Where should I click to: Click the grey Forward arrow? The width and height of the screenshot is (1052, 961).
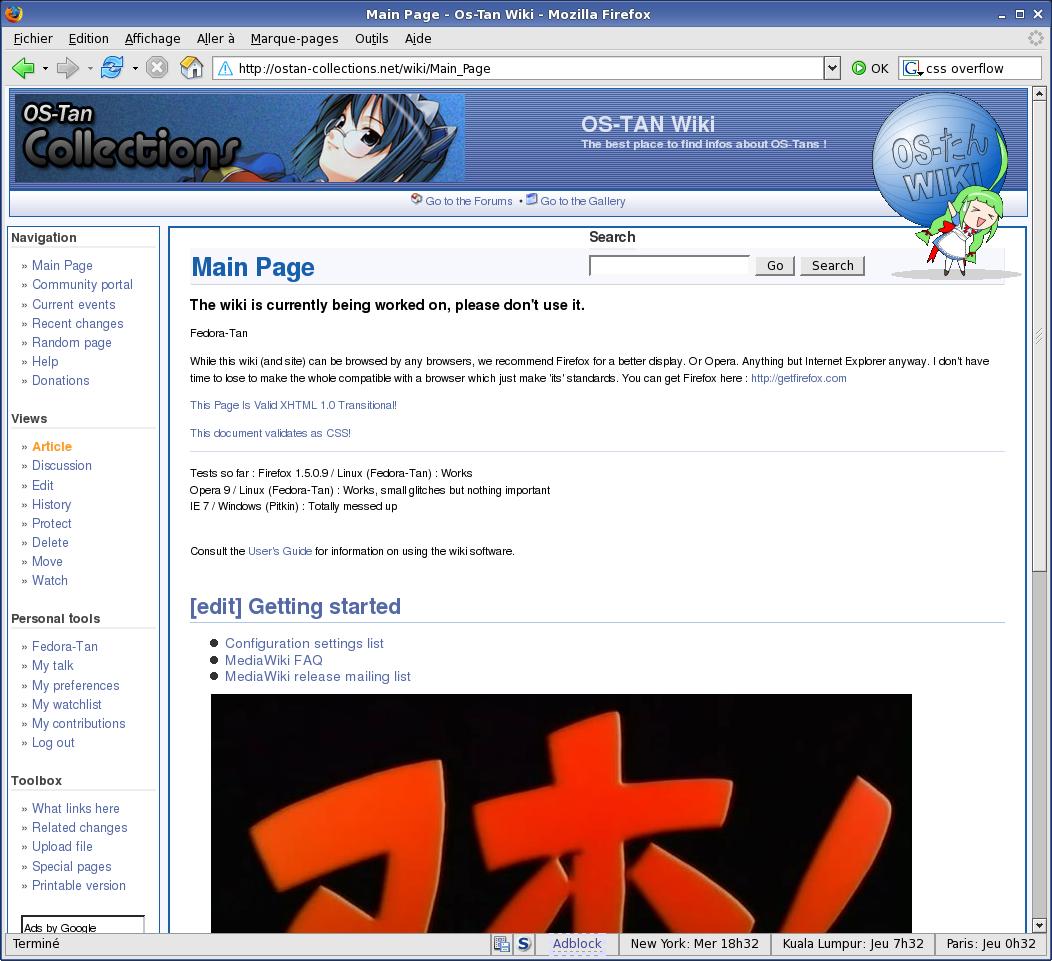click(67, 68)
